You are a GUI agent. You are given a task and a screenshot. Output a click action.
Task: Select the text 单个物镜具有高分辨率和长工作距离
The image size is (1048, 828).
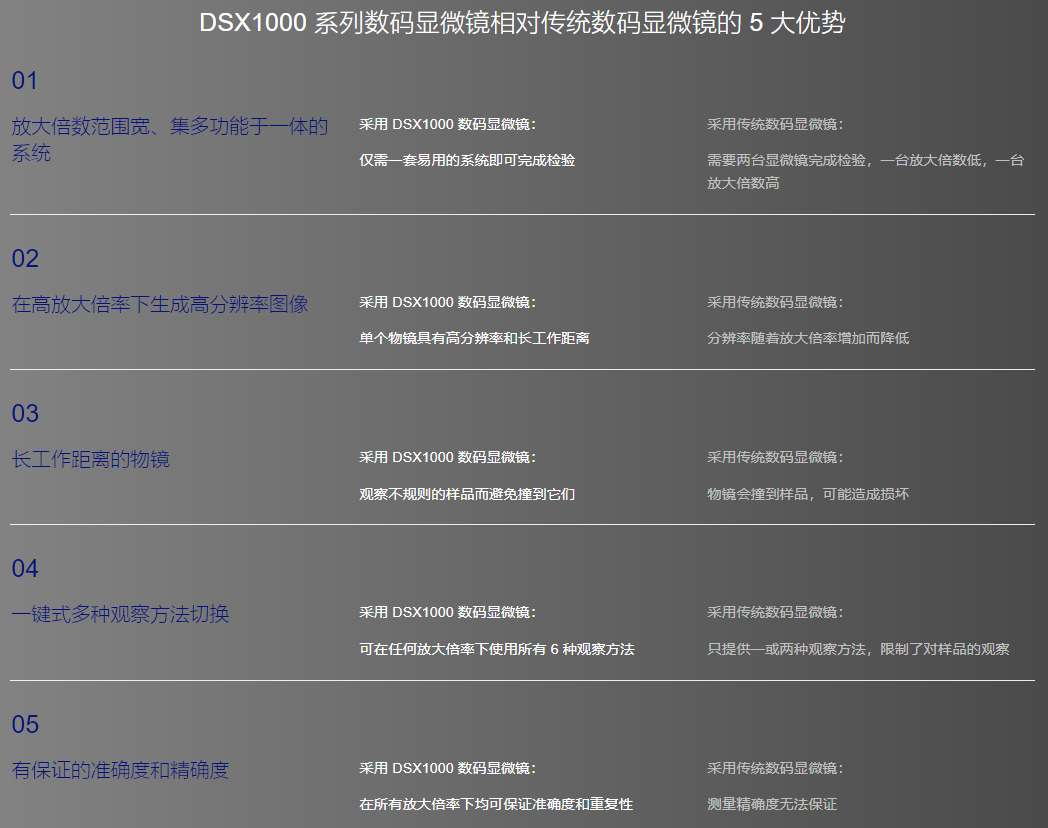pyautogui.click(x=474, y=338)
